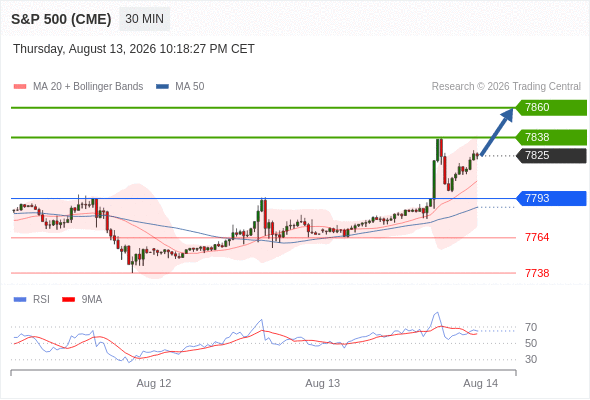Click the 'Aug 13' date axis label
590x400 pixels.
coord(322,383)
